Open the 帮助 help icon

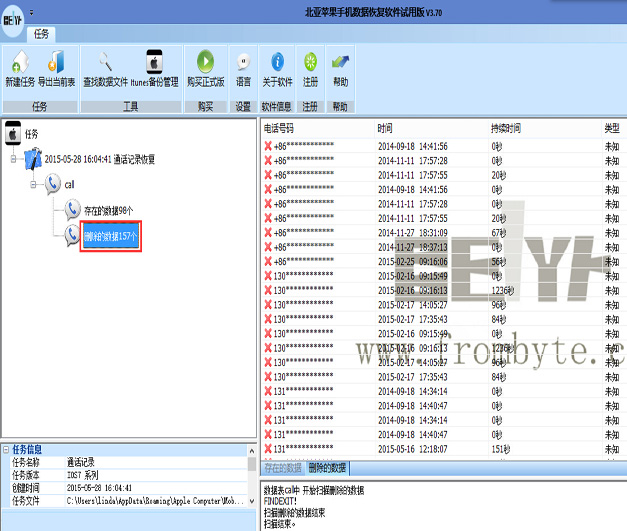340,62
